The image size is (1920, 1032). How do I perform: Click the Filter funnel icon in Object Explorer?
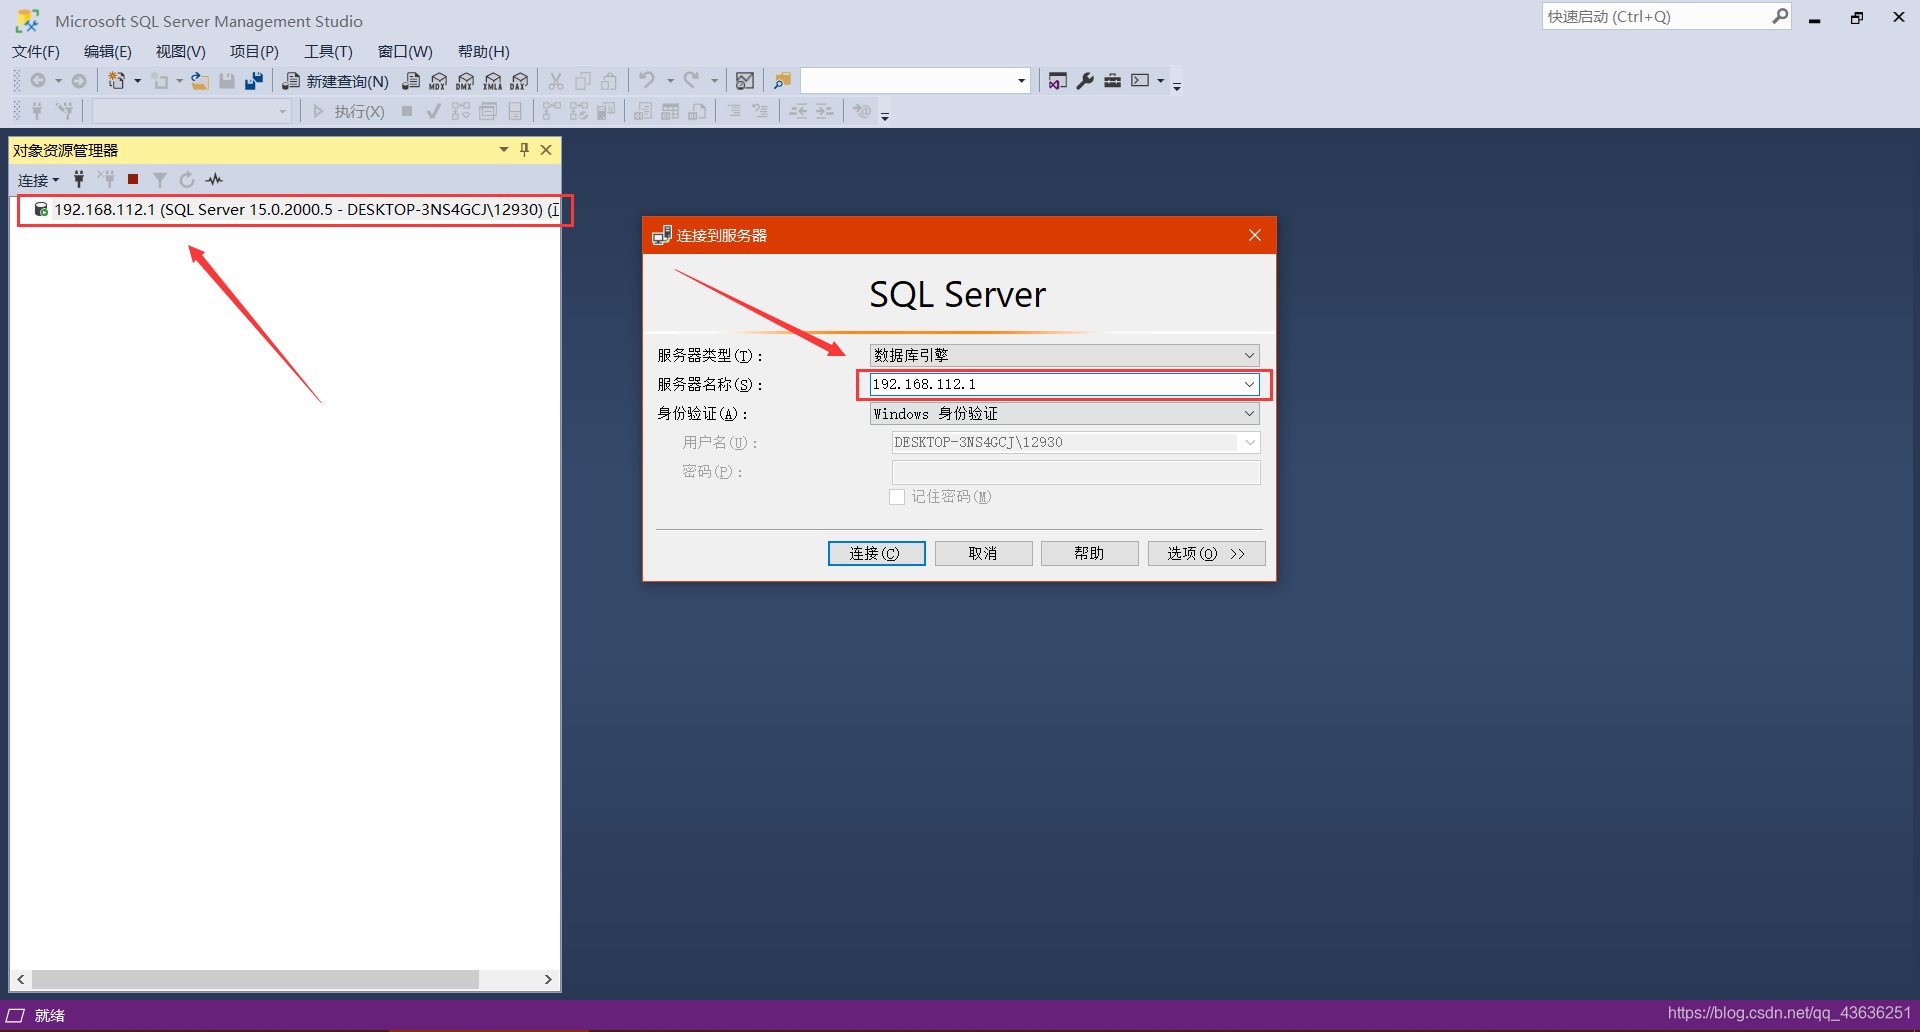pos(160,180)
